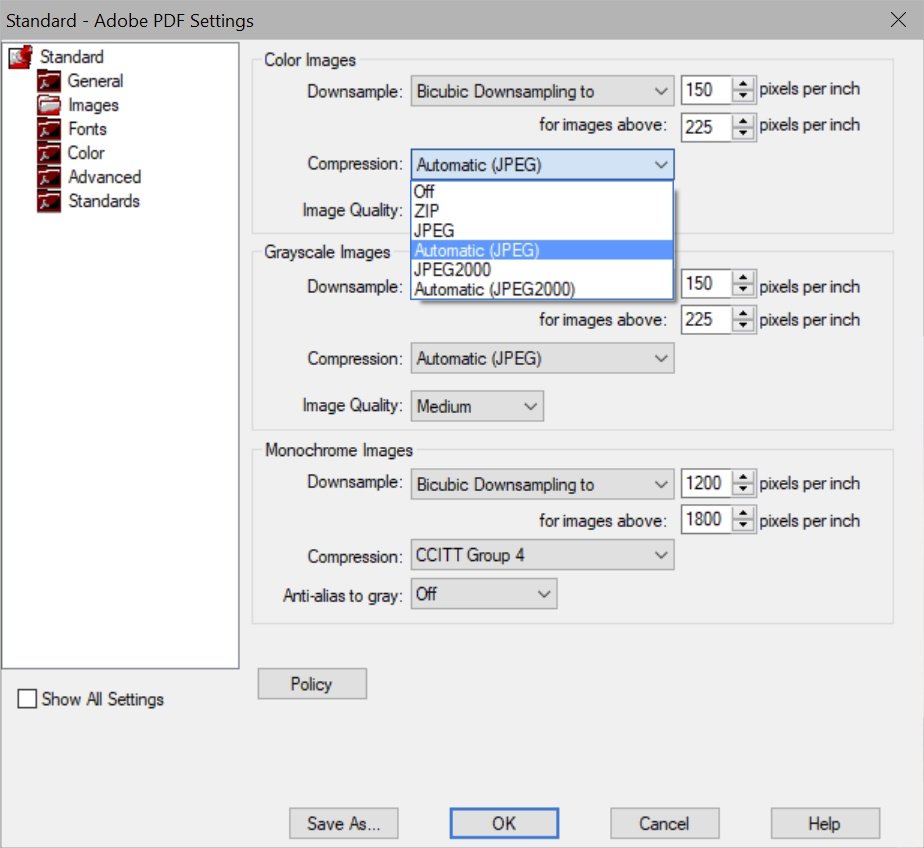The width and height of the screenshot is (924, 848).
Task: Click the Advanced folder icon
Action: (x=49, y=177)
